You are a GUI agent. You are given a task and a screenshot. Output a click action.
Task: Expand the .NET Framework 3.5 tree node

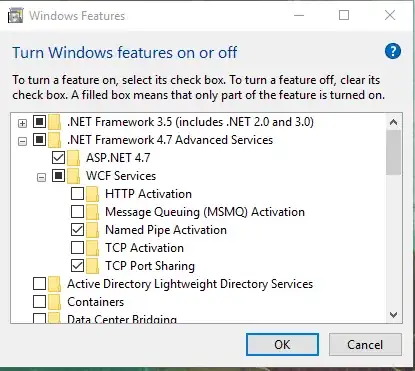(22, 123)
